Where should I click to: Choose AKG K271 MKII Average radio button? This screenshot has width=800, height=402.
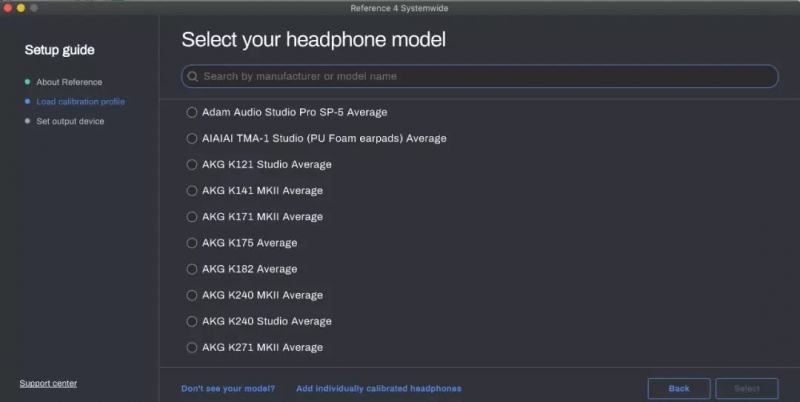[x=192, y=347]
